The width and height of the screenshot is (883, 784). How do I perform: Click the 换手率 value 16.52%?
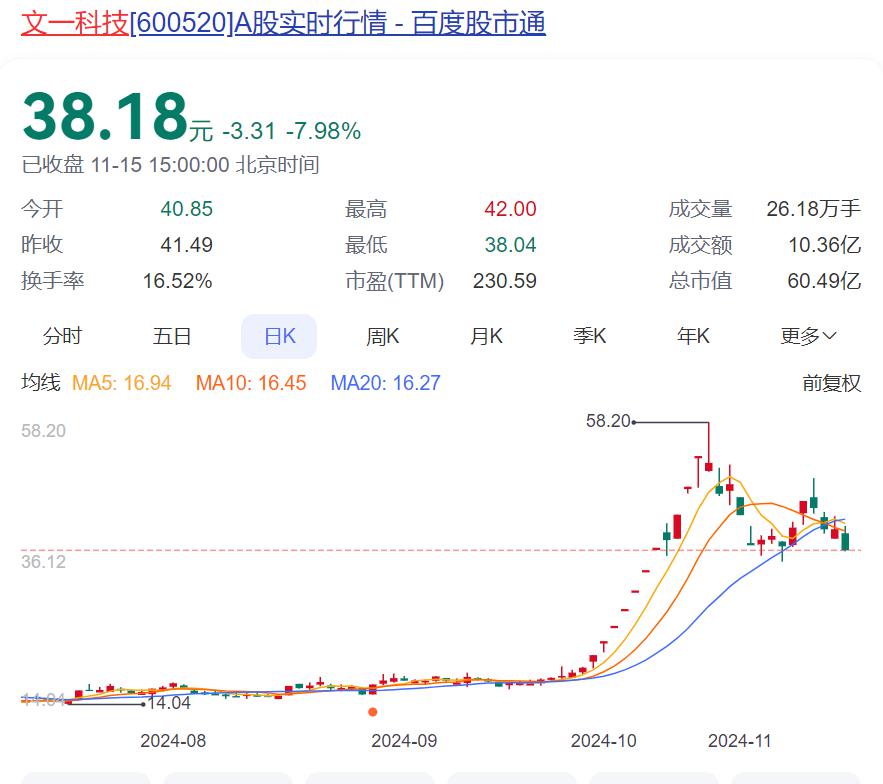click(x=177, y=281)
